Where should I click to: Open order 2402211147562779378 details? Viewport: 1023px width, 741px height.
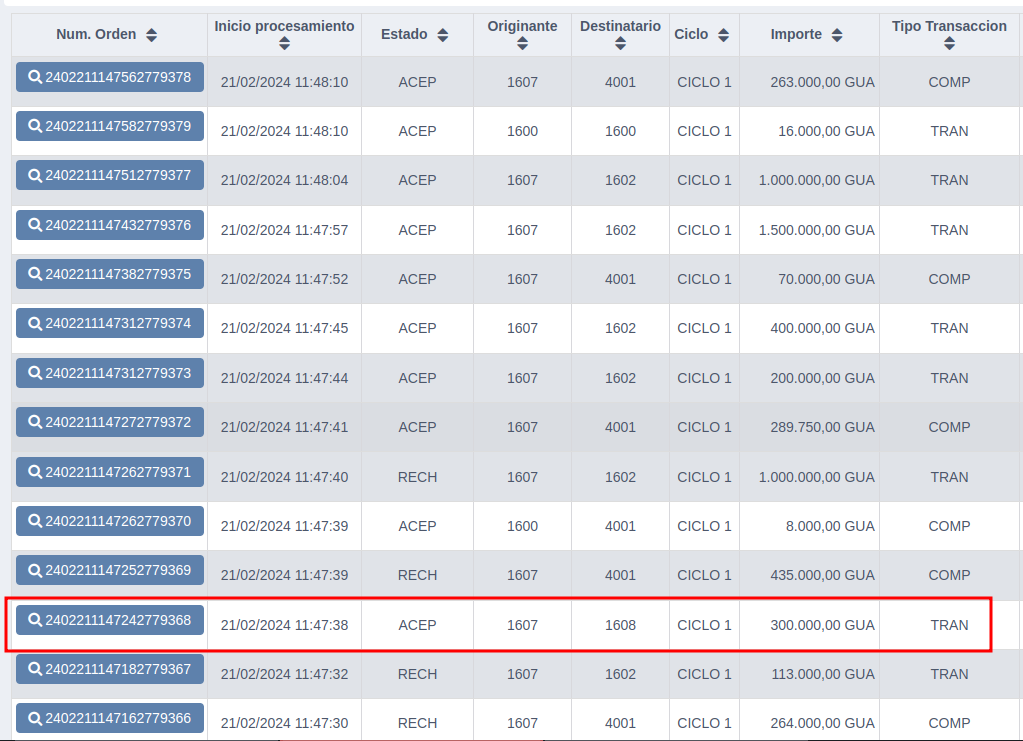click(x=110, y=77)
